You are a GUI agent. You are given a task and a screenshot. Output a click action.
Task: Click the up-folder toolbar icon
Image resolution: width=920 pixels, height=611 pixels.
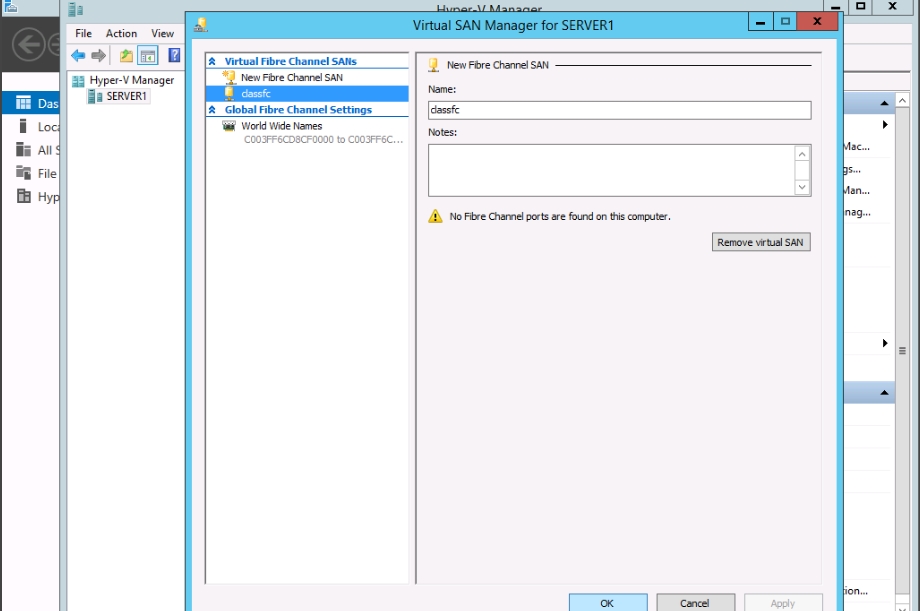coord(126,56)
